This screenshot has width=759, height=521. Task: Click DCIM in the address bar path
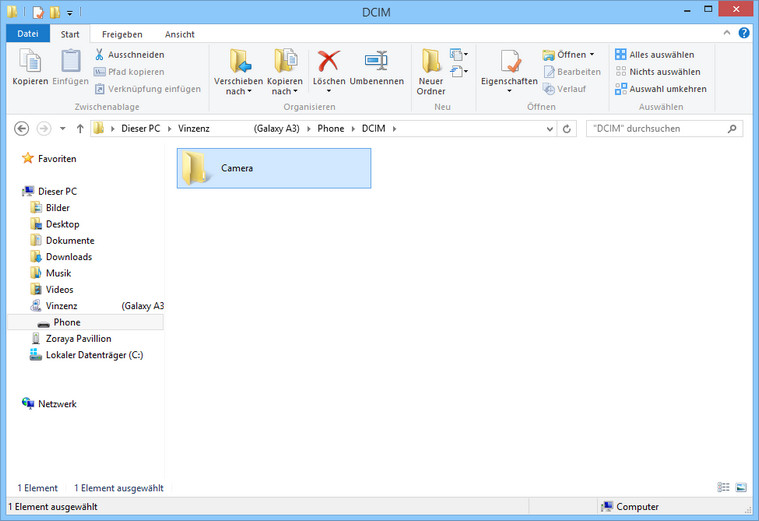coord(373,128)
